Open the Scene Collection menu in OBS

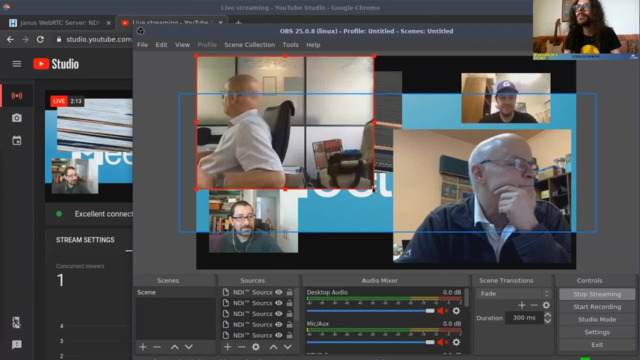[x=249, y=45]
